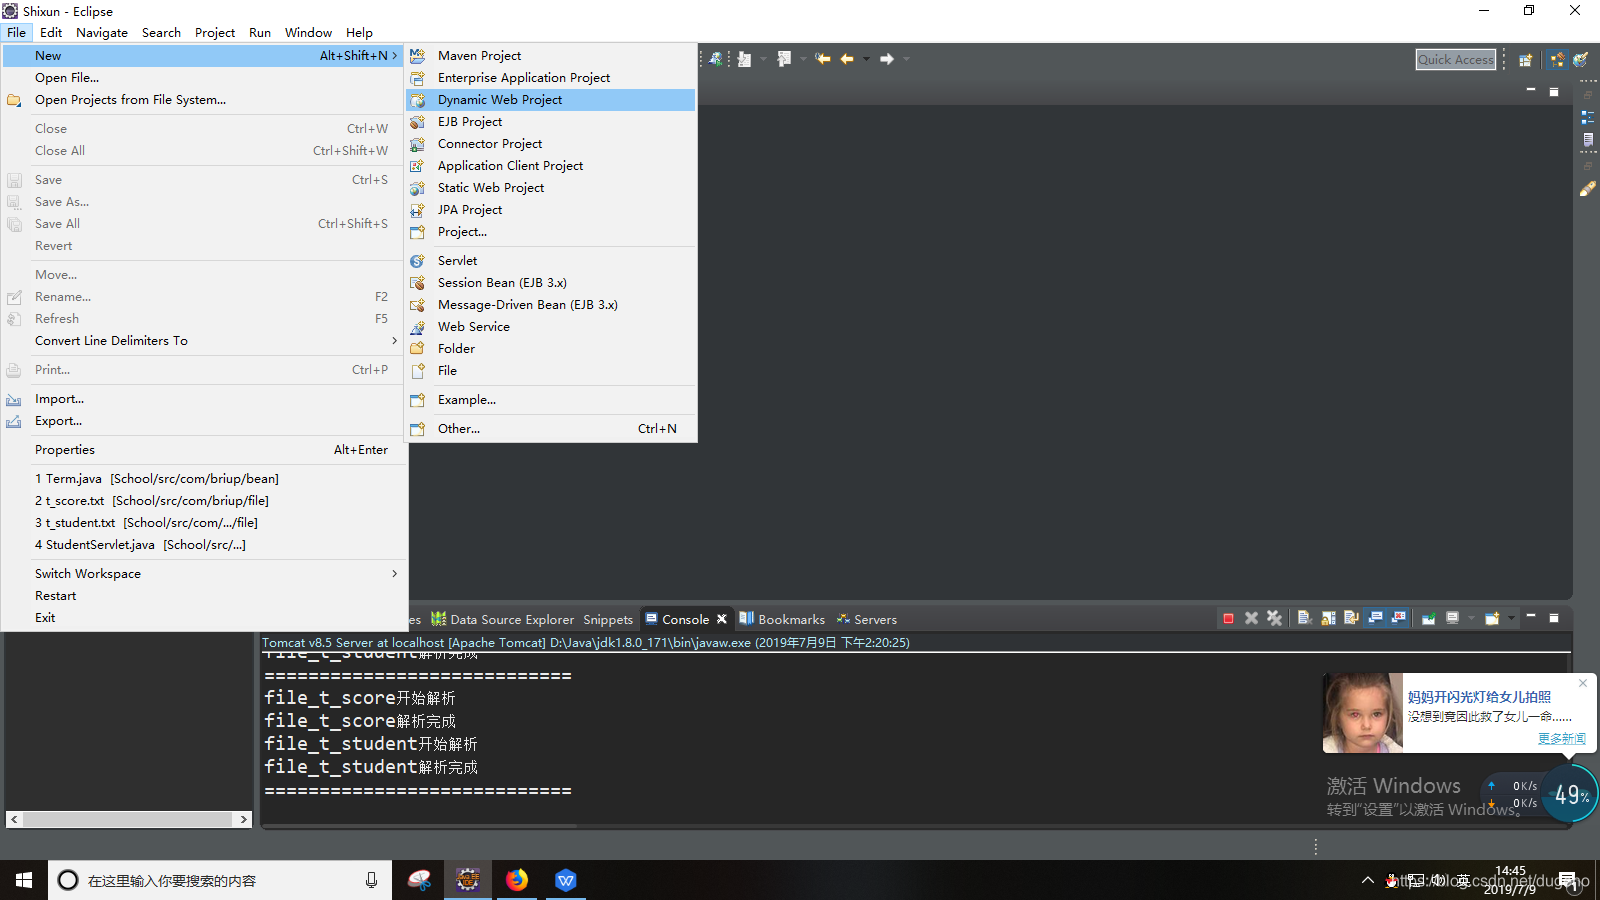The image size is (1600, 900).
Task: Toggle Word Wrap in the console toolbar
Action: tap(1351, 619)
